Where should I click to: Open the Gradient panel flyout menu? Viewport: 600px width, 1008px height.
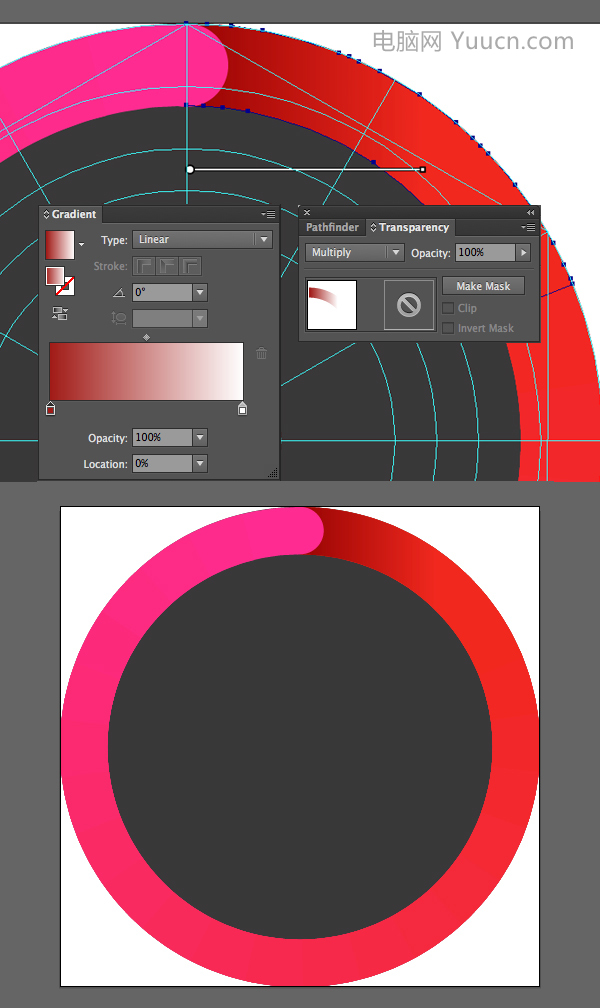(x=269, y=214)
